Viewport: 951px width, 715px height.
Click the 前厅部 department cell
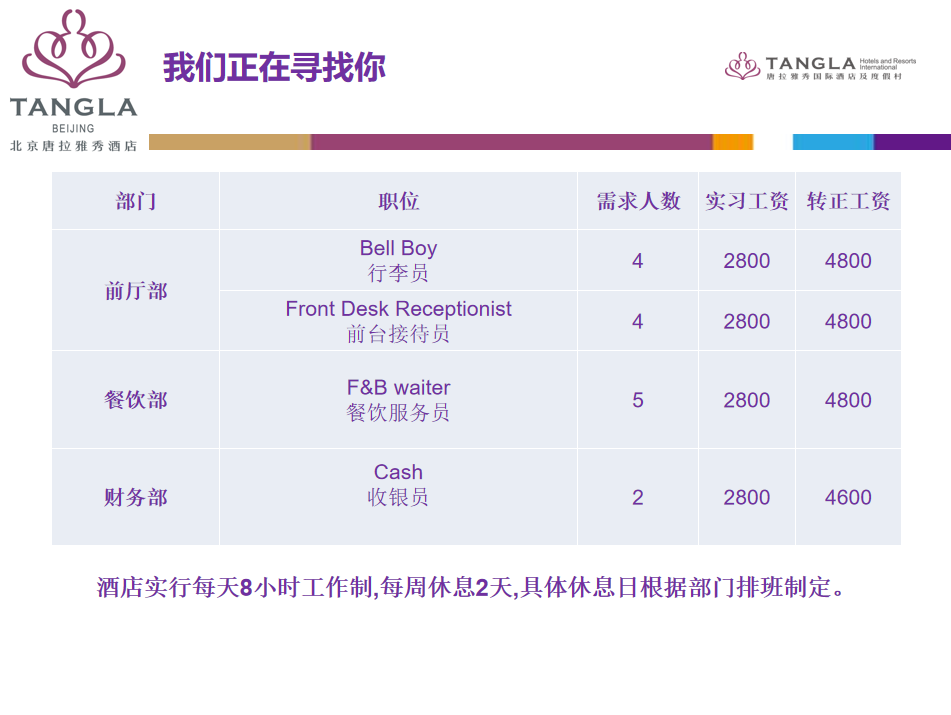[x=136, y=291]
